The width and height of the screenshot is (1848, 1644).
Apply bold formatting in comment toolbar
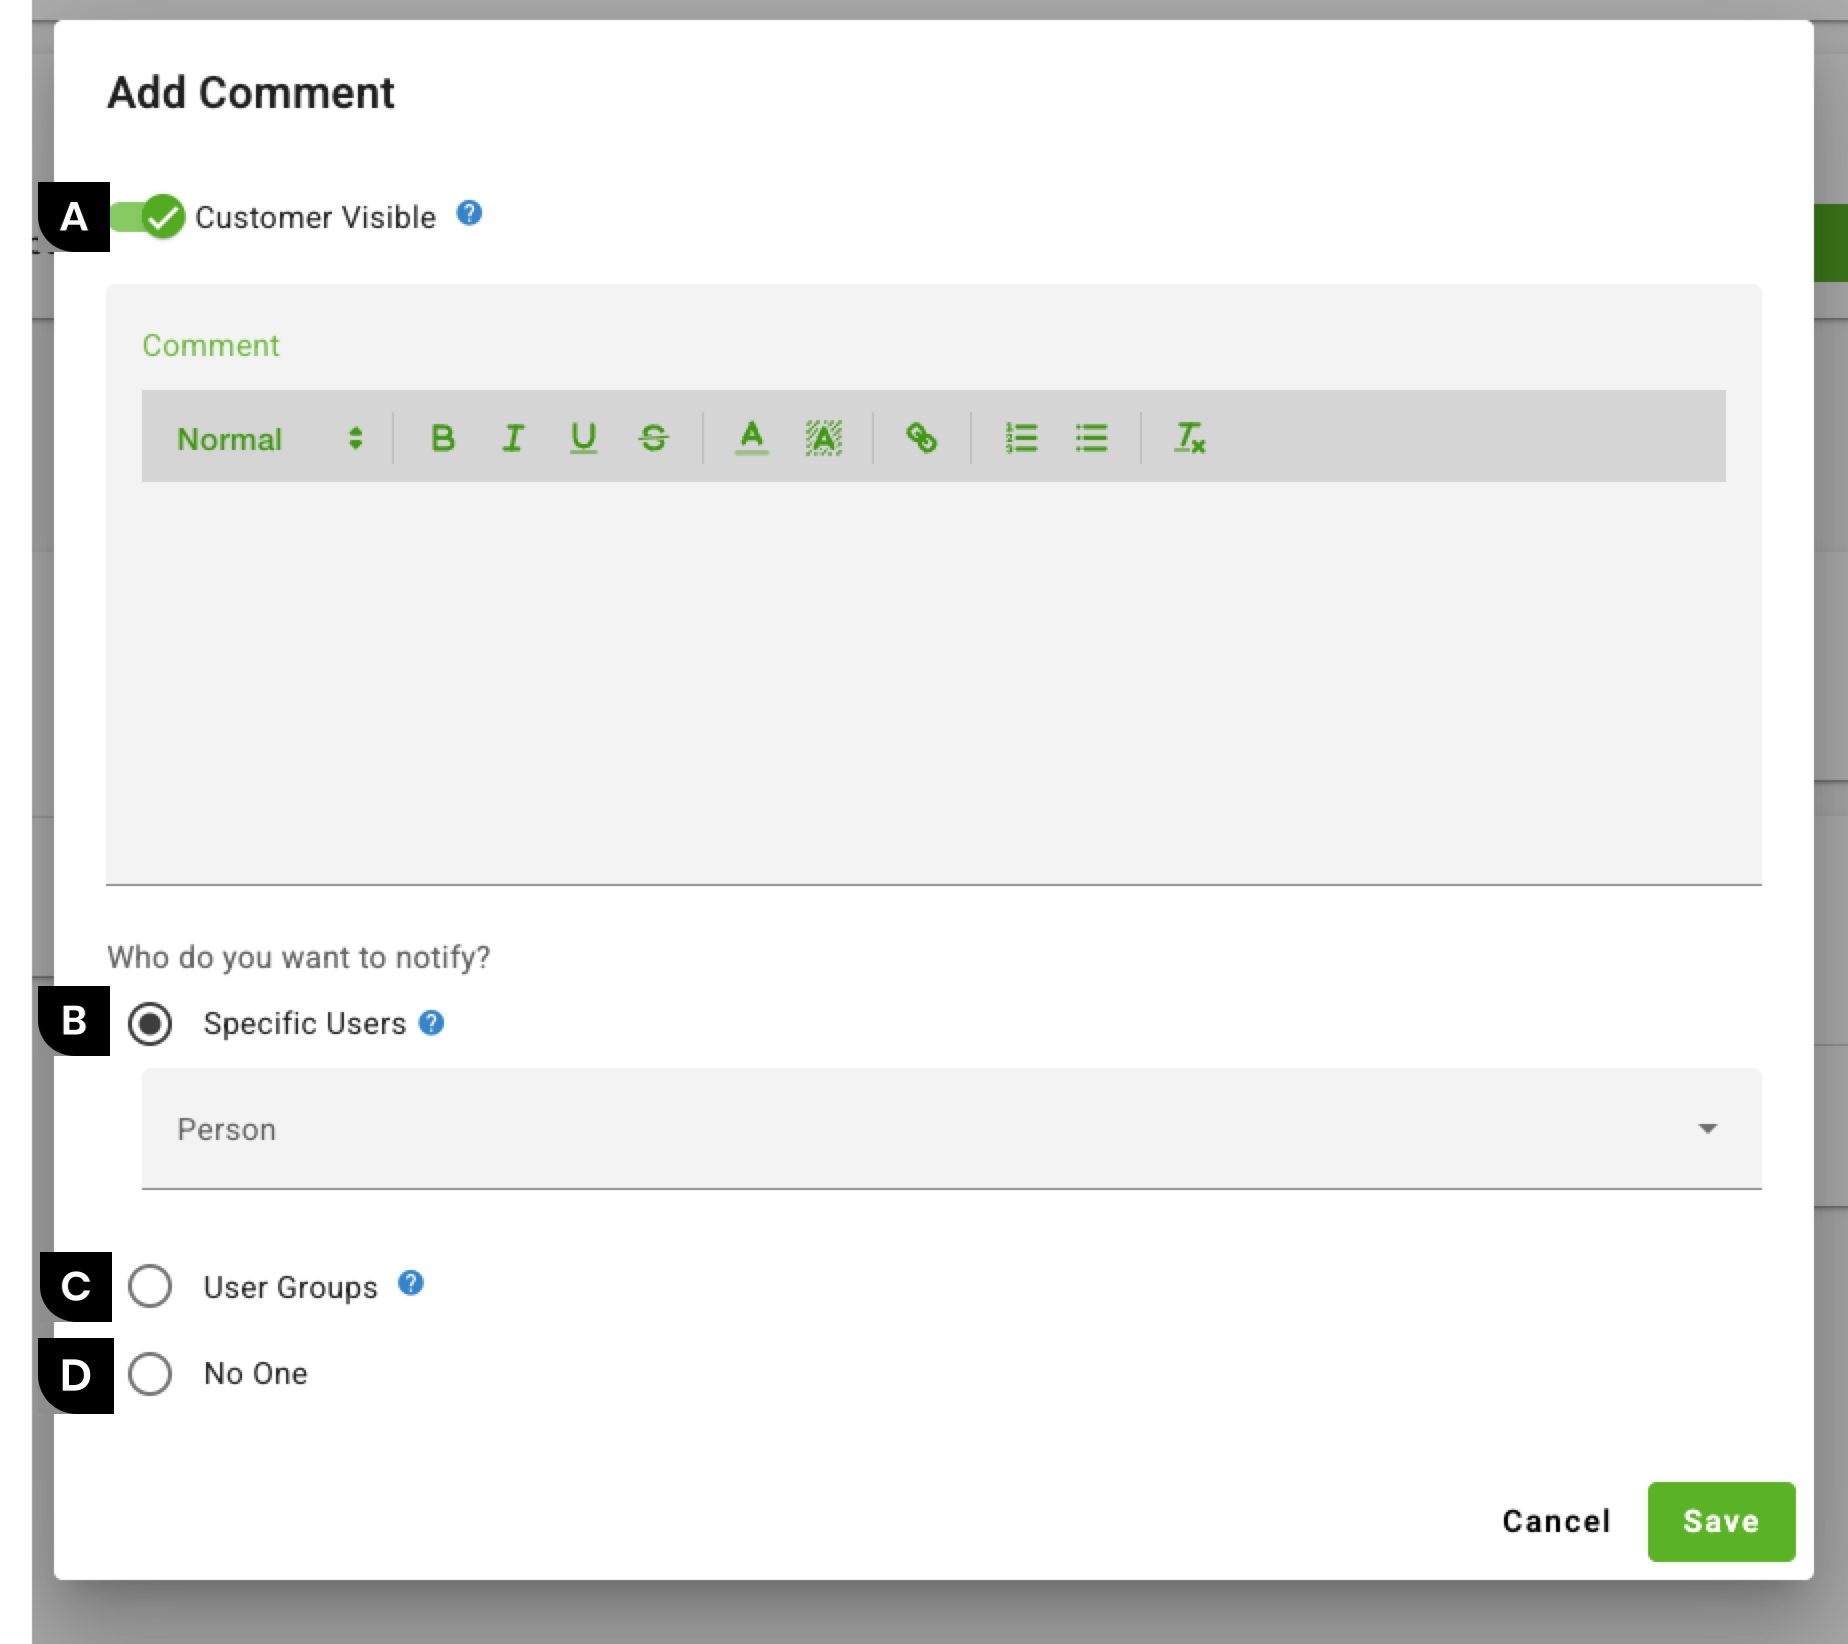click(x=442, y=438)
